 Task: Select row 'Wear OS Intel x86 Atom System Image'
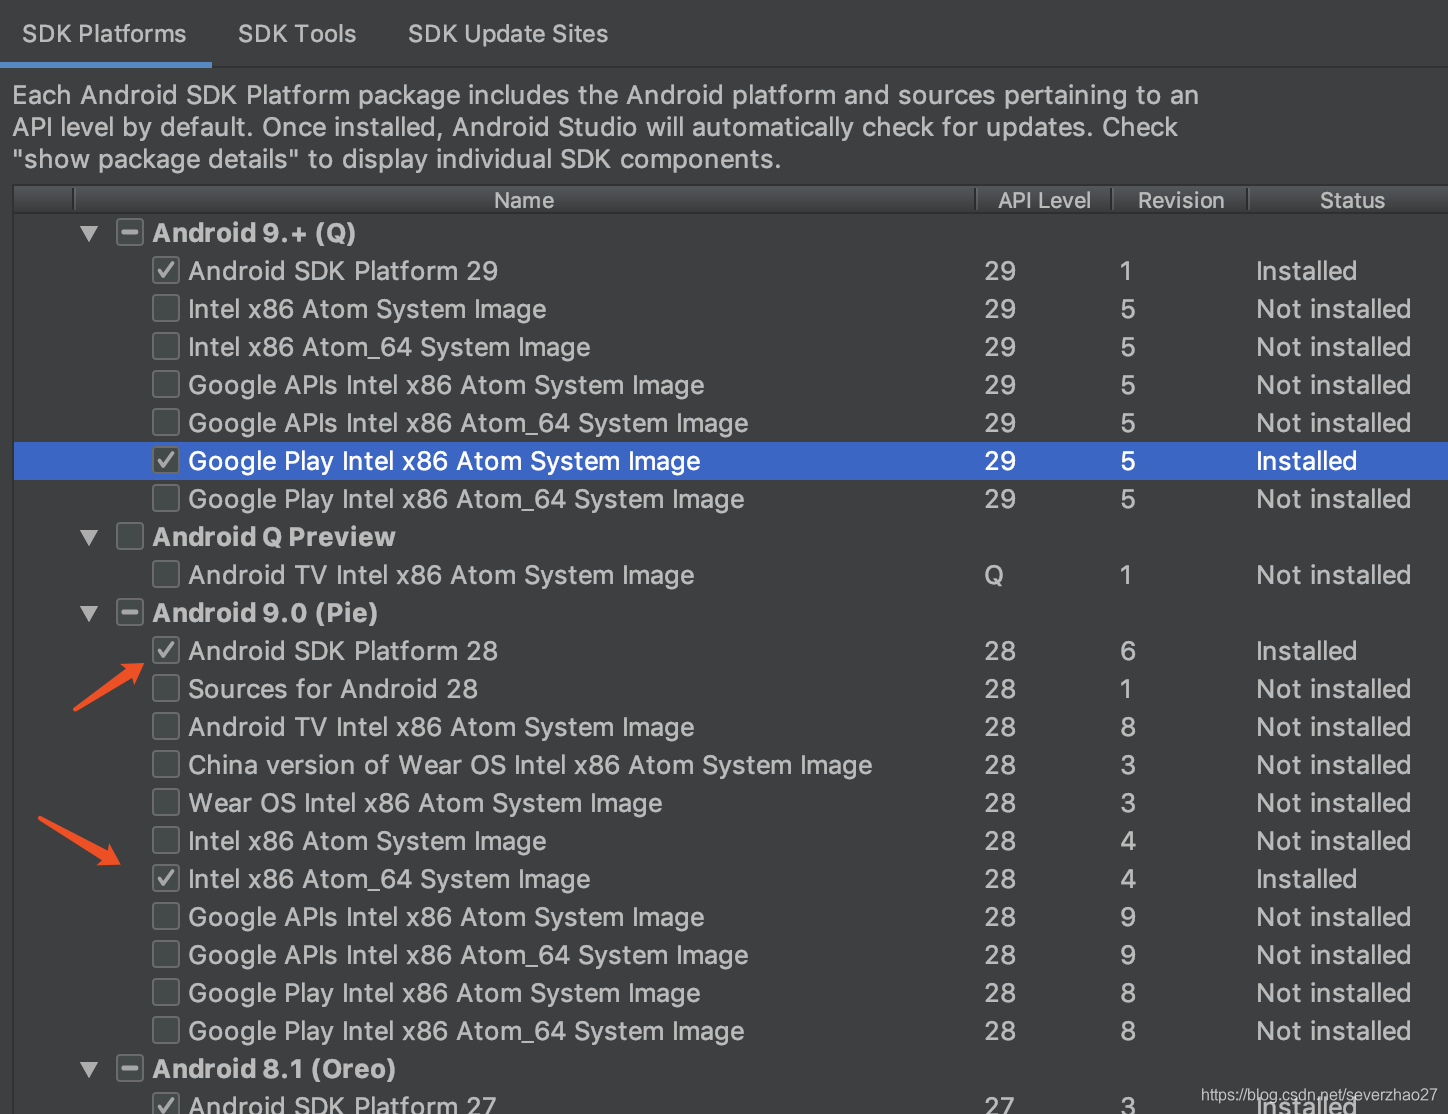pos(731,803)
